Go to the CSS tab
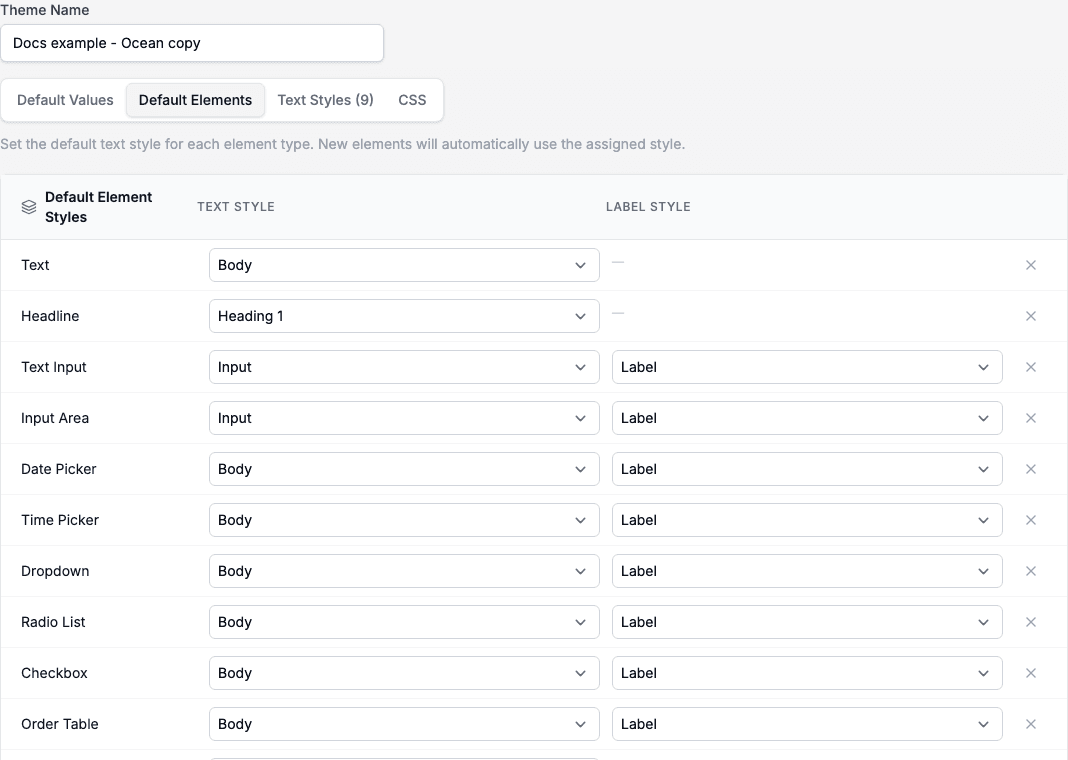 click(412, 100)
